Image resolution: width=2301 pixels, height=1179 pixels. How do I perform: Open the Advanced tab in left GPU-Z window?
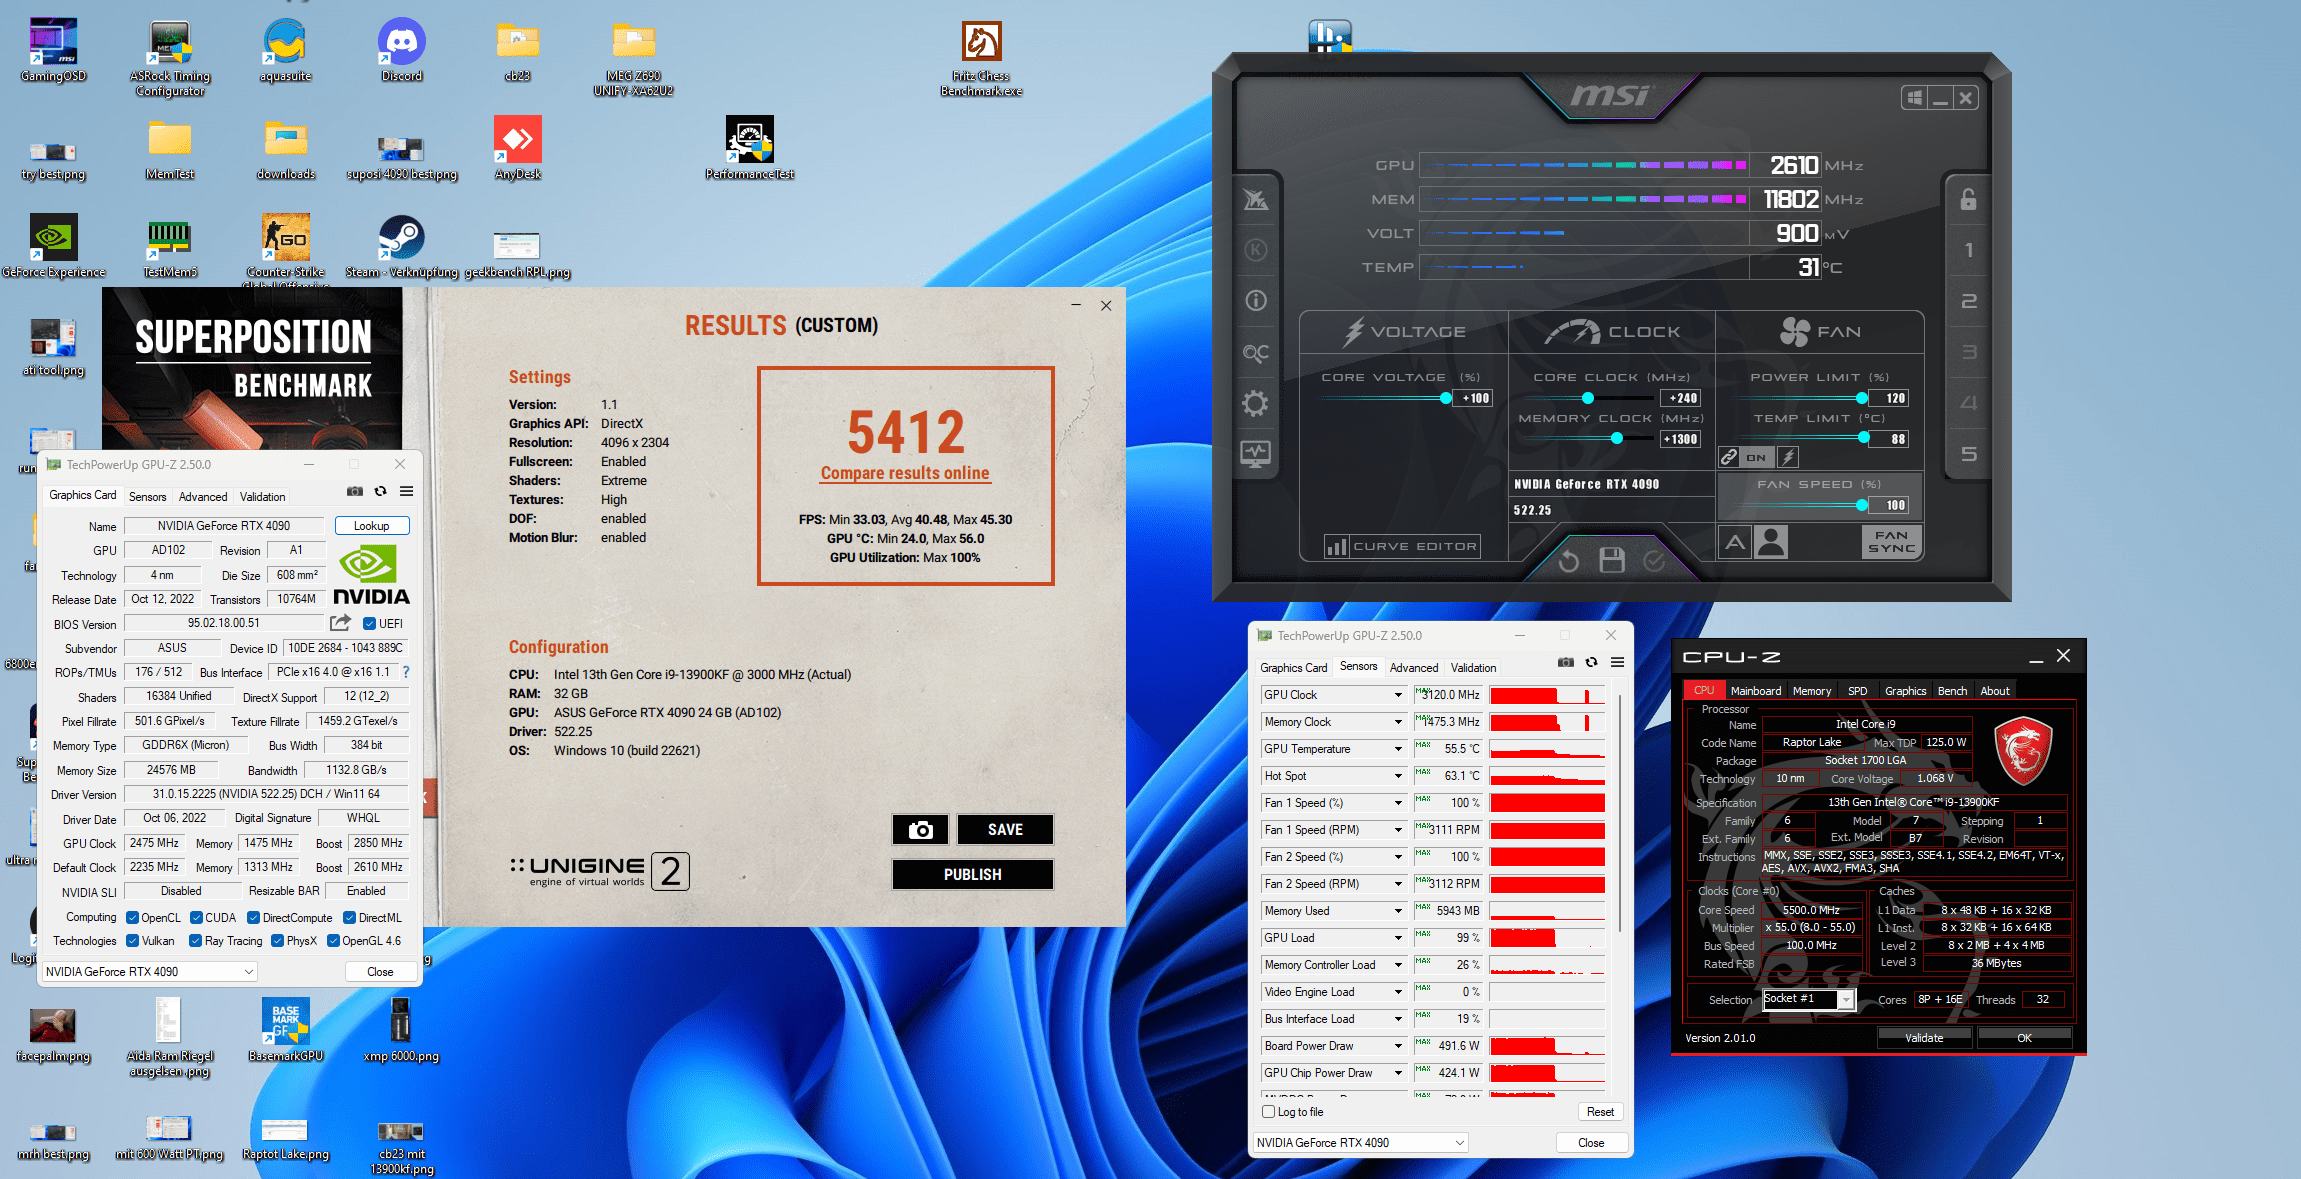203,497
